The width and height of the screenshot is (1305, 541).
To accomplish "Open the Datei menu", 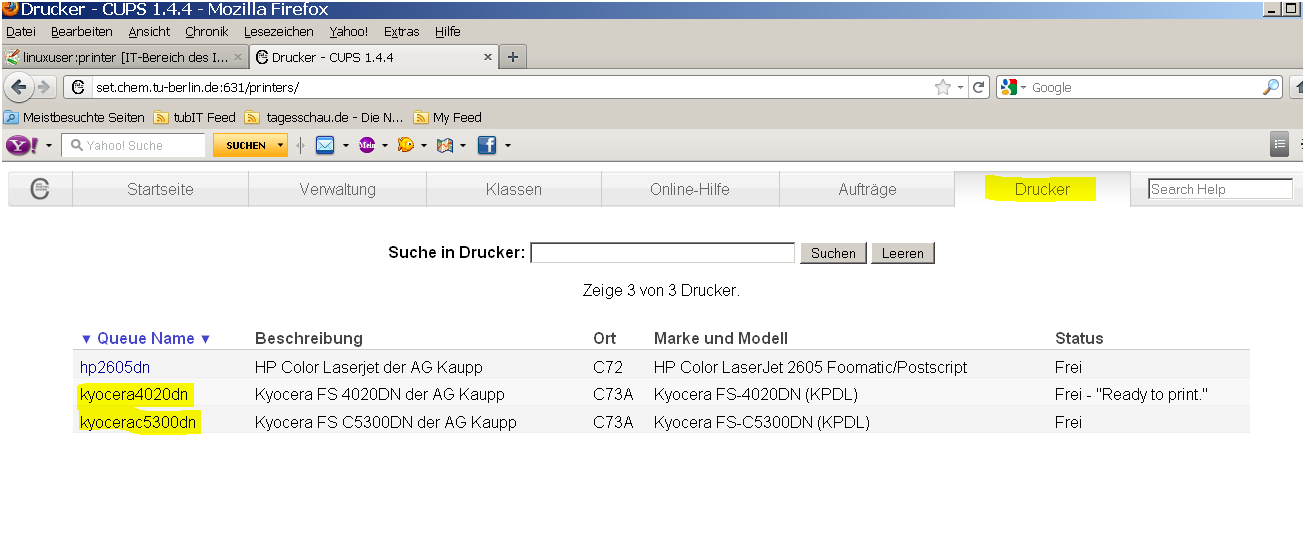I will click(x=20, y=32).
